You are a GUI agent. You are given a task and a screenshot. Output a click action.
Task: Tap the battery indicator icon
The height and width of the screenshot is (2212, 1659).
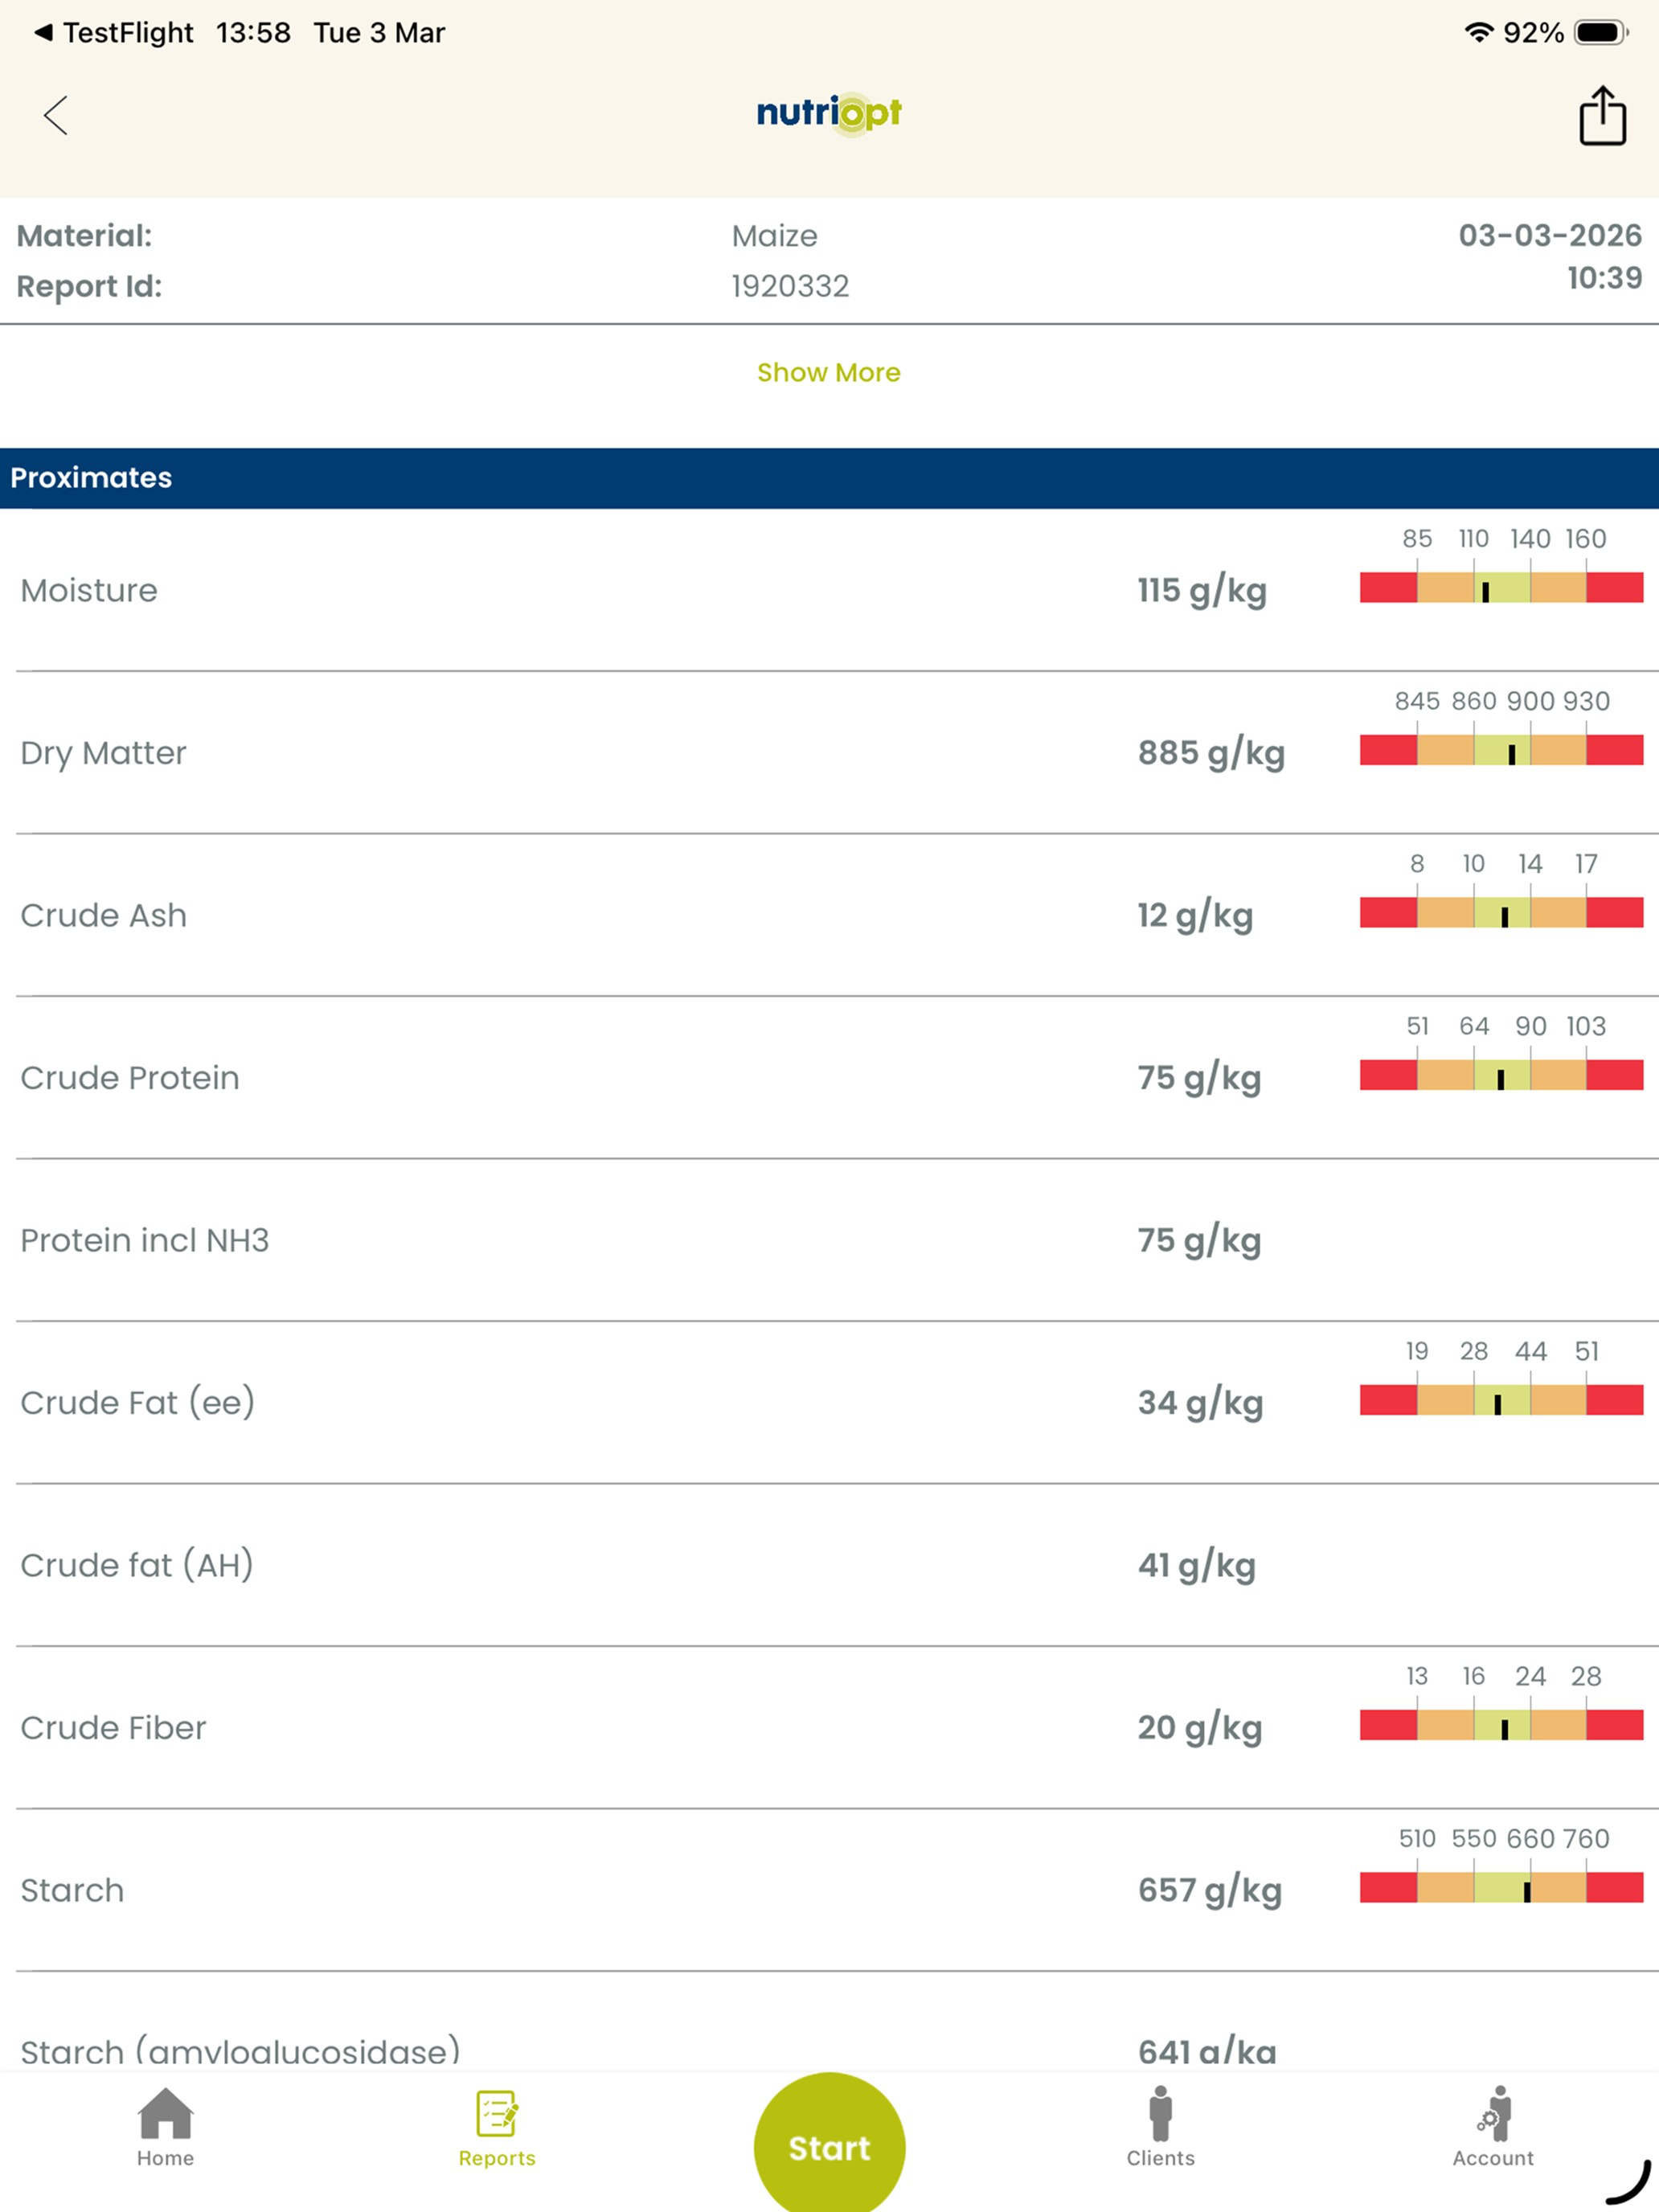click(1601, 33)
